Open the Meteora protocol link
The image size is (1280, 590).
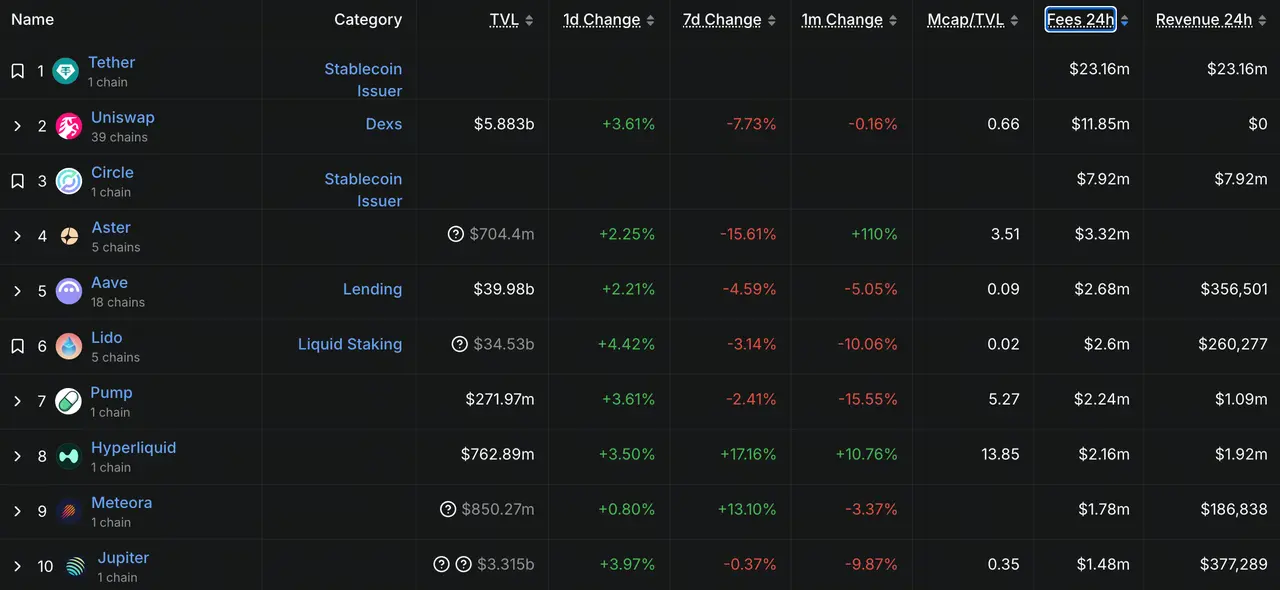click(x=121, y=502)
